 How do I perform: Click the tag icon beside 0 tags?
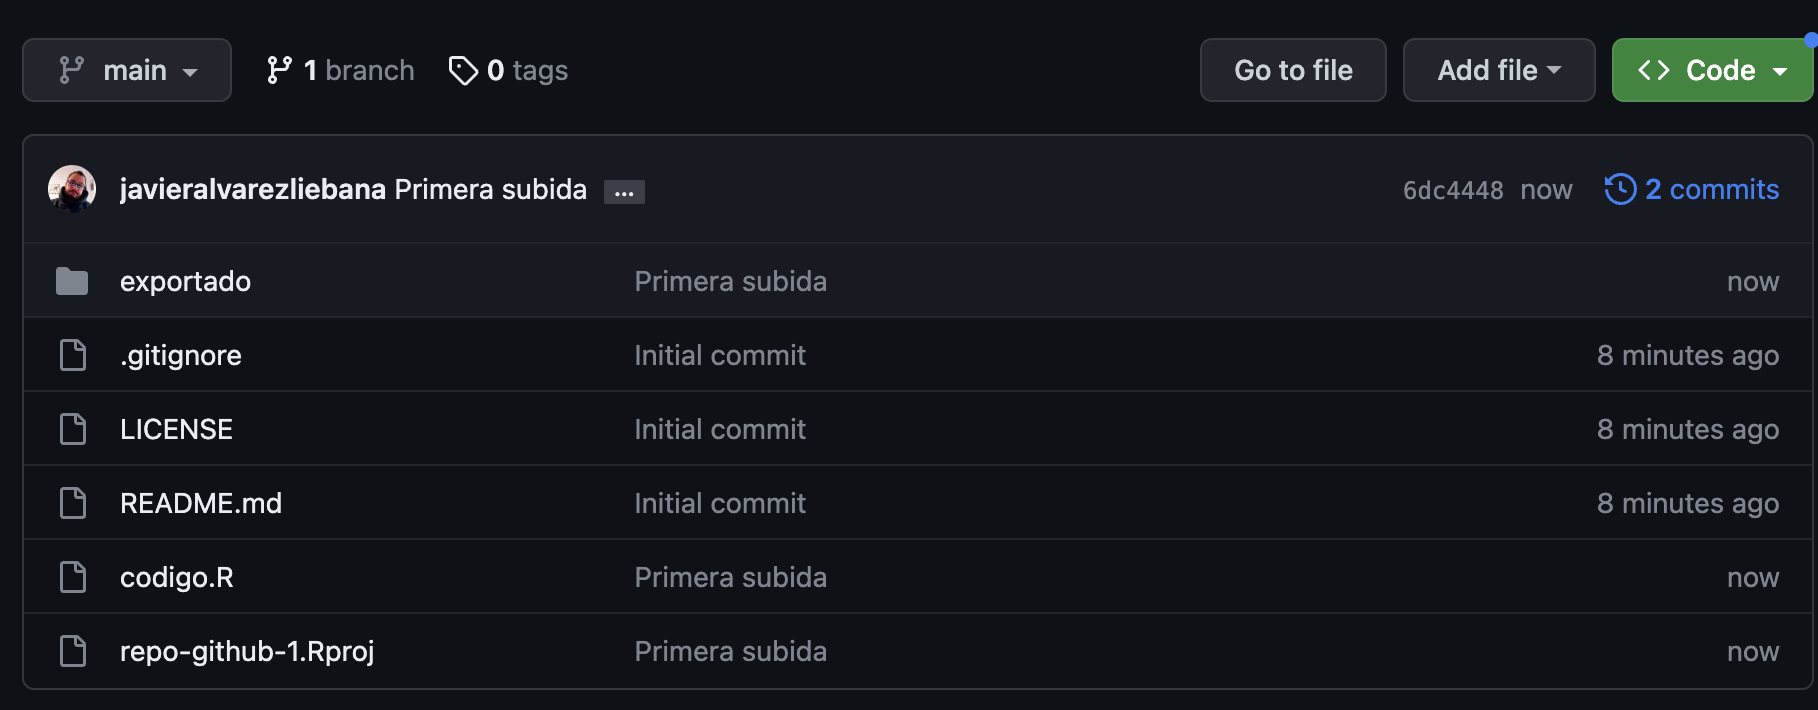(463, 71)
